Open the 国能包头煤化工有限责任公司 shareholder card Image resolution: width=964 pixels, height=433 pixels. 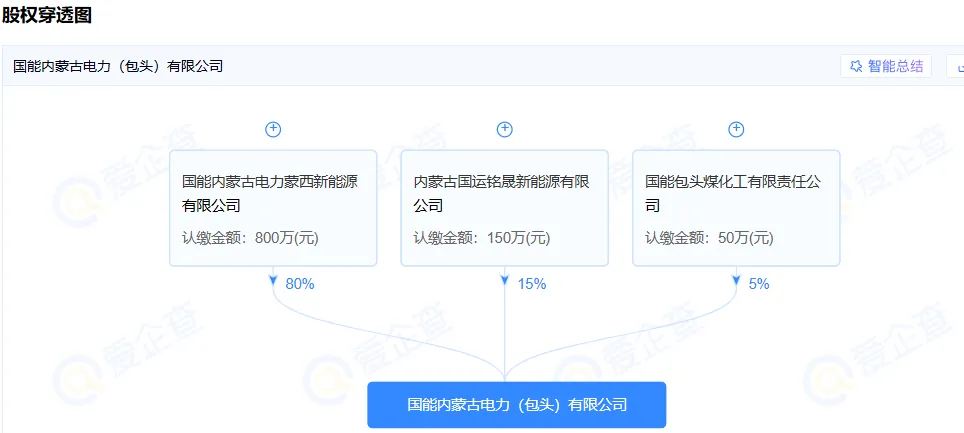click(737, 208)
